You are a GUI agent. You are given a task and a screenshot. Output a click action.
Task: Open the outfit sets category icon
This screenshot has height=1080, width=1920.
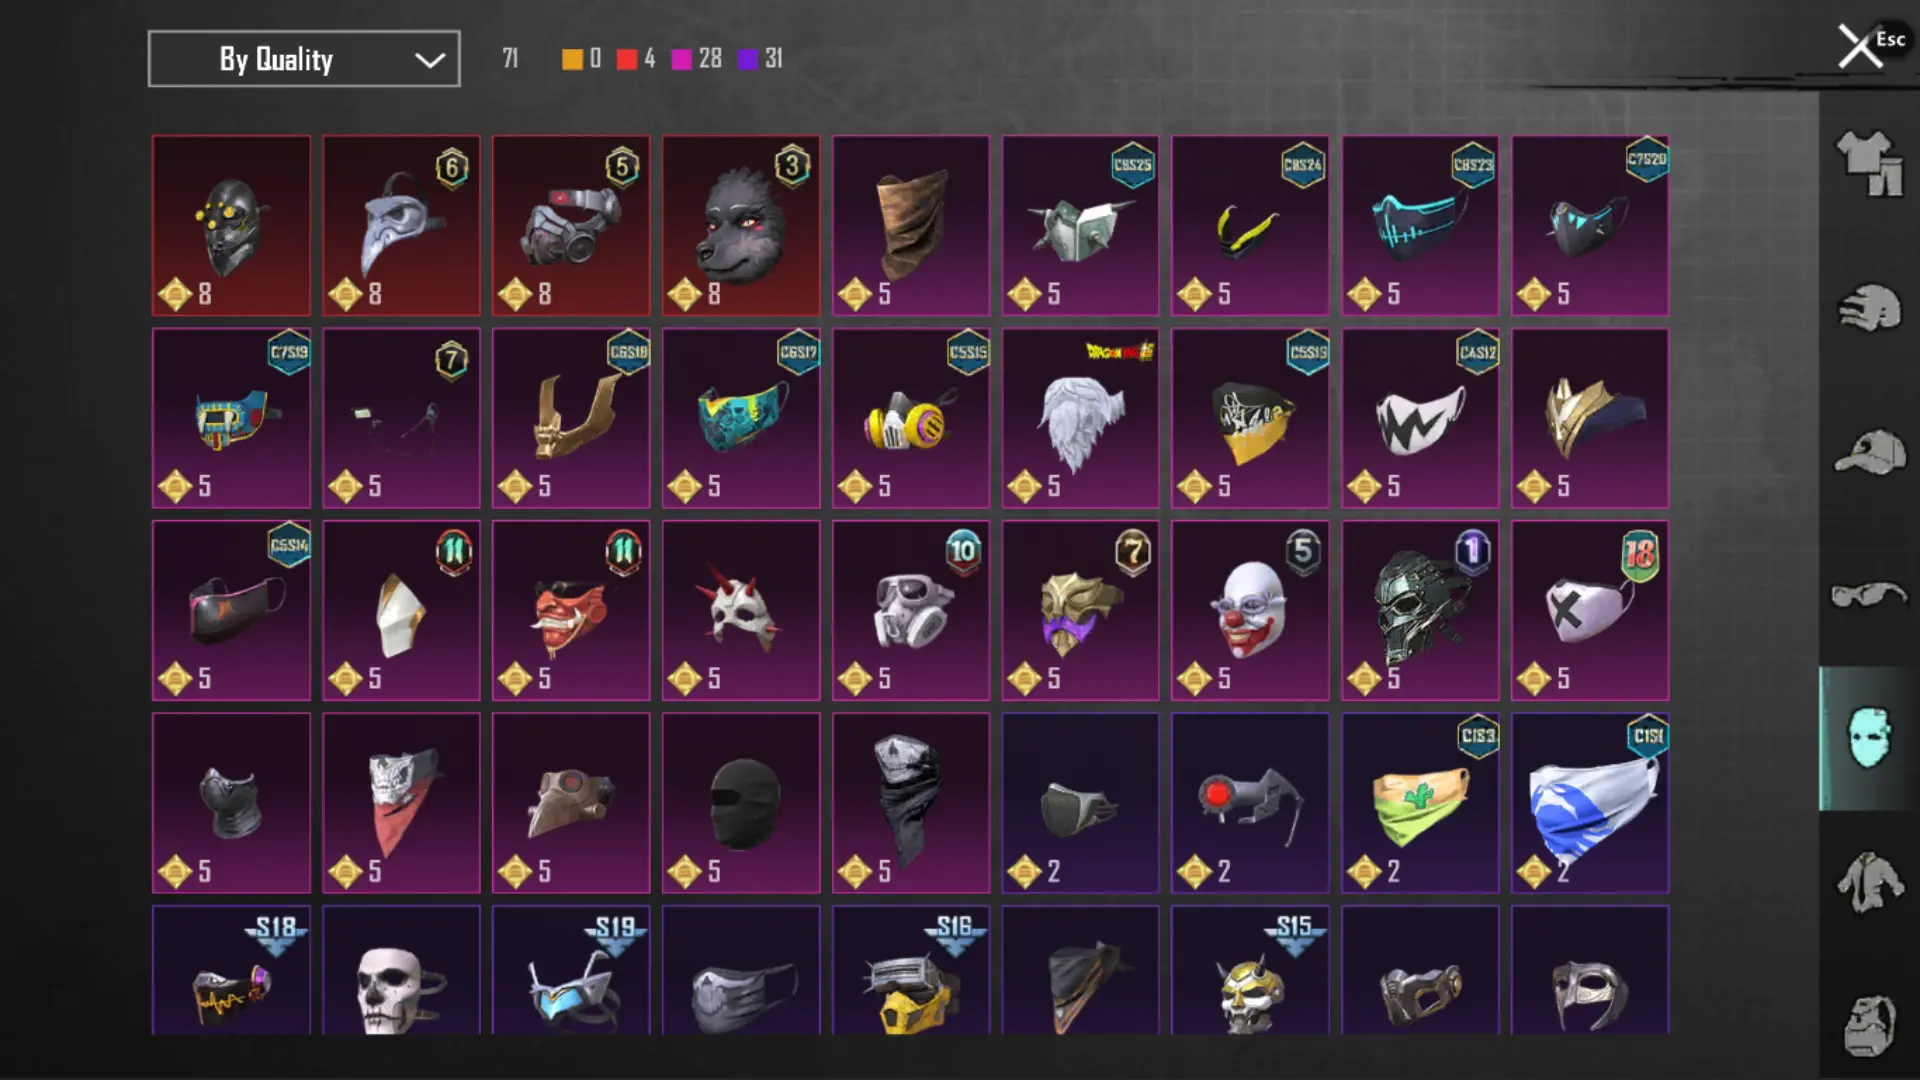(1868, 163)
